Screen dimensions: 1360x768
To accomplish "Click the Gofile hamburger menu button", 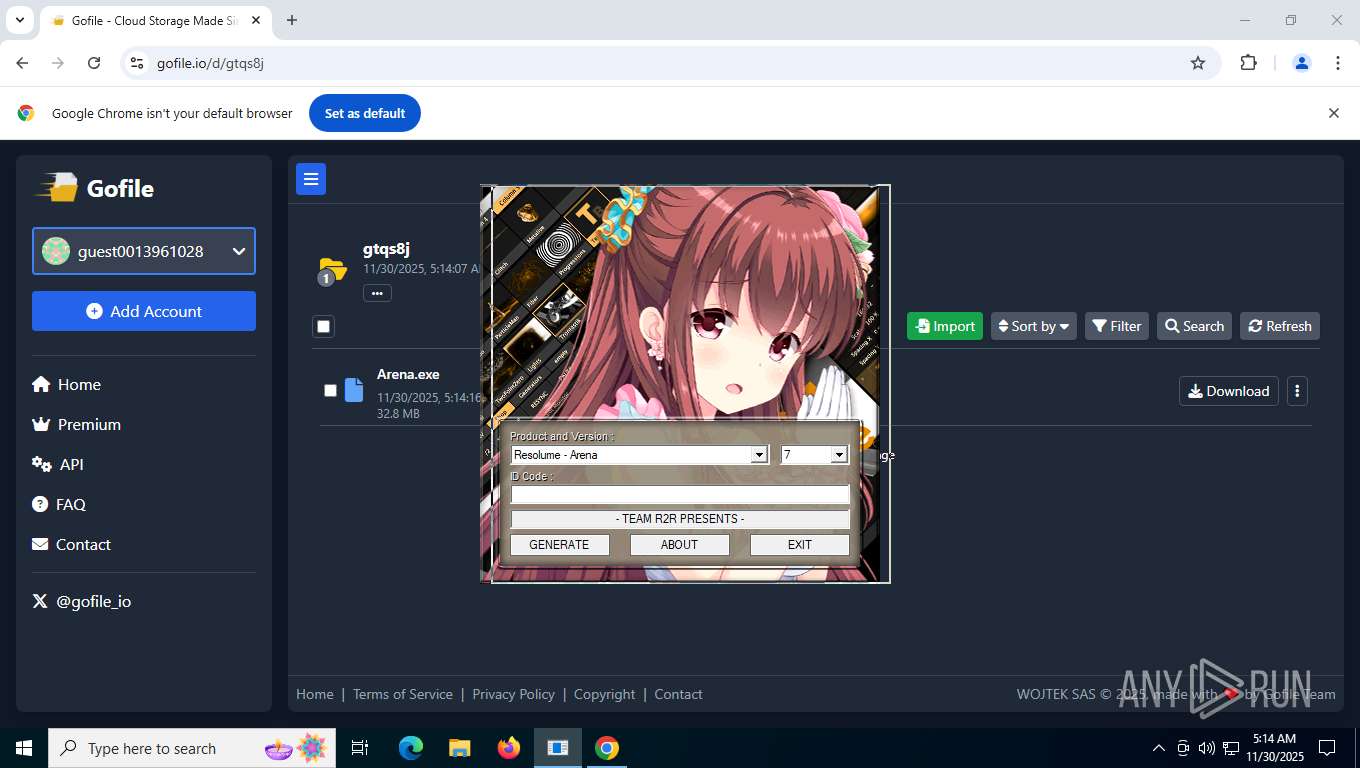I will coord(311,179).
